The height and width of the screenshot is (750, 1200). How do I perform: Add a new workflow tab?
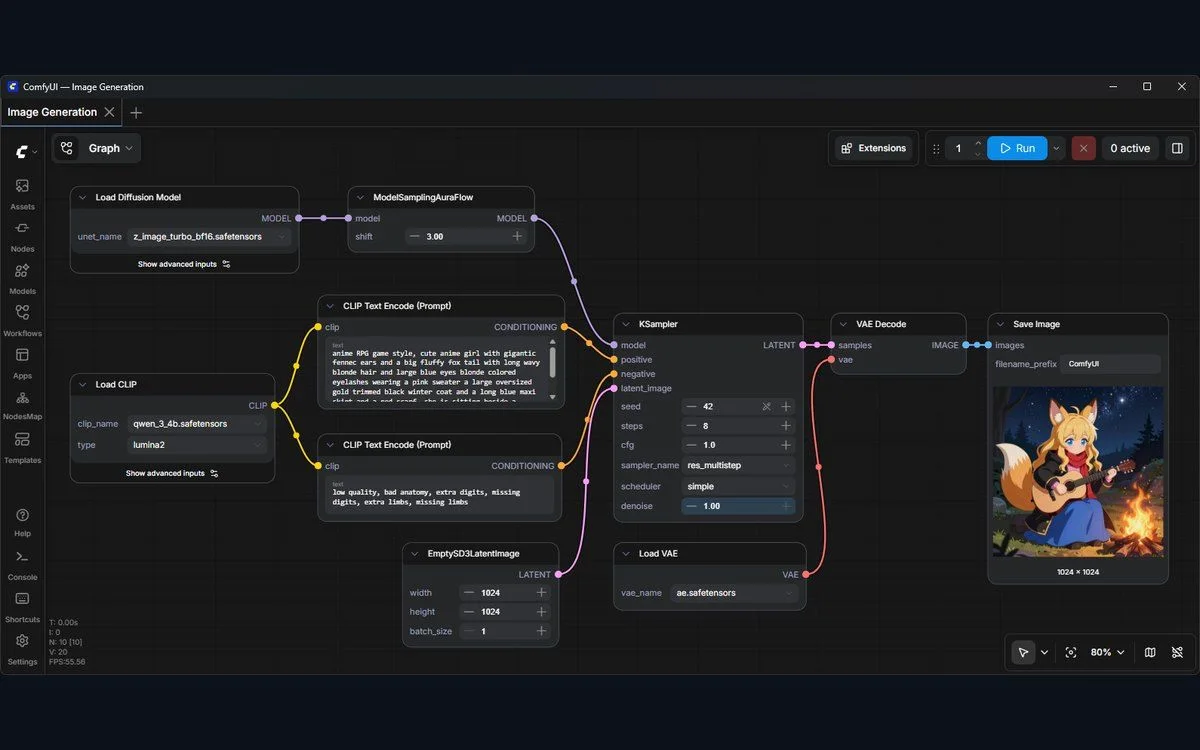coord(136,113)
